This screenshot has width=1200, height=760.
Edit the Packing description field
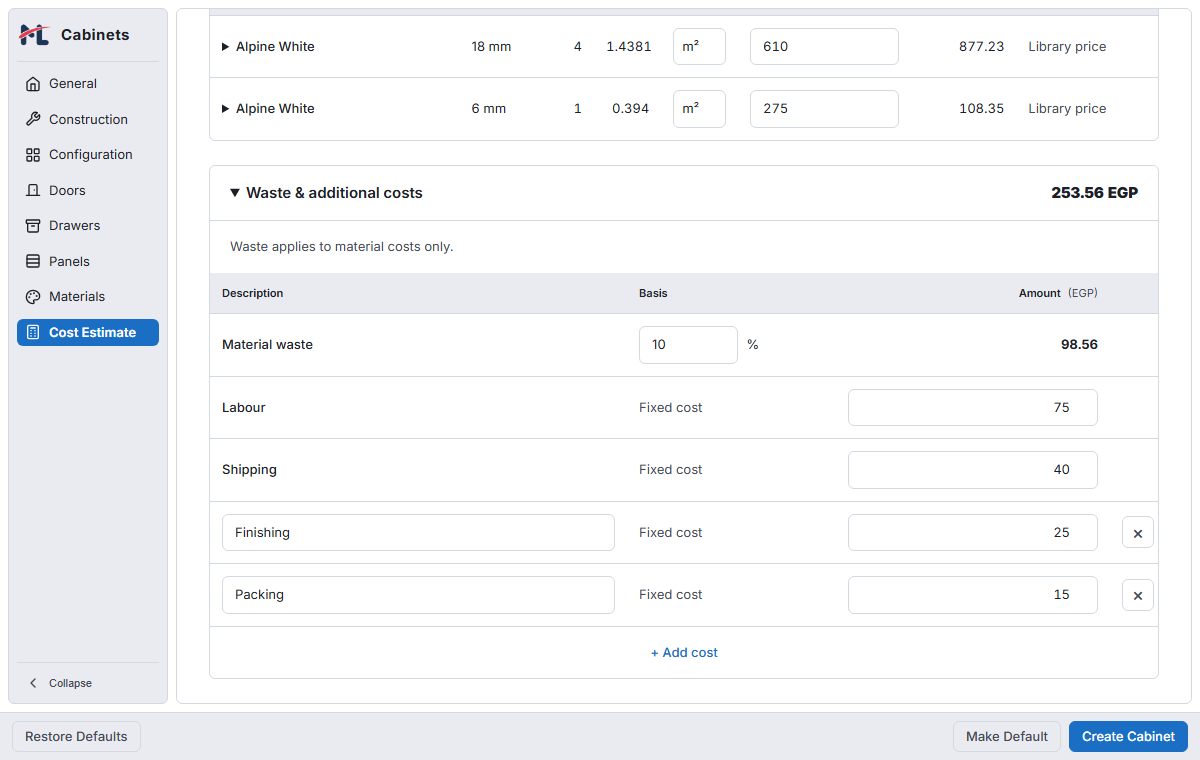pyautogui.click(x=418, y=595)
